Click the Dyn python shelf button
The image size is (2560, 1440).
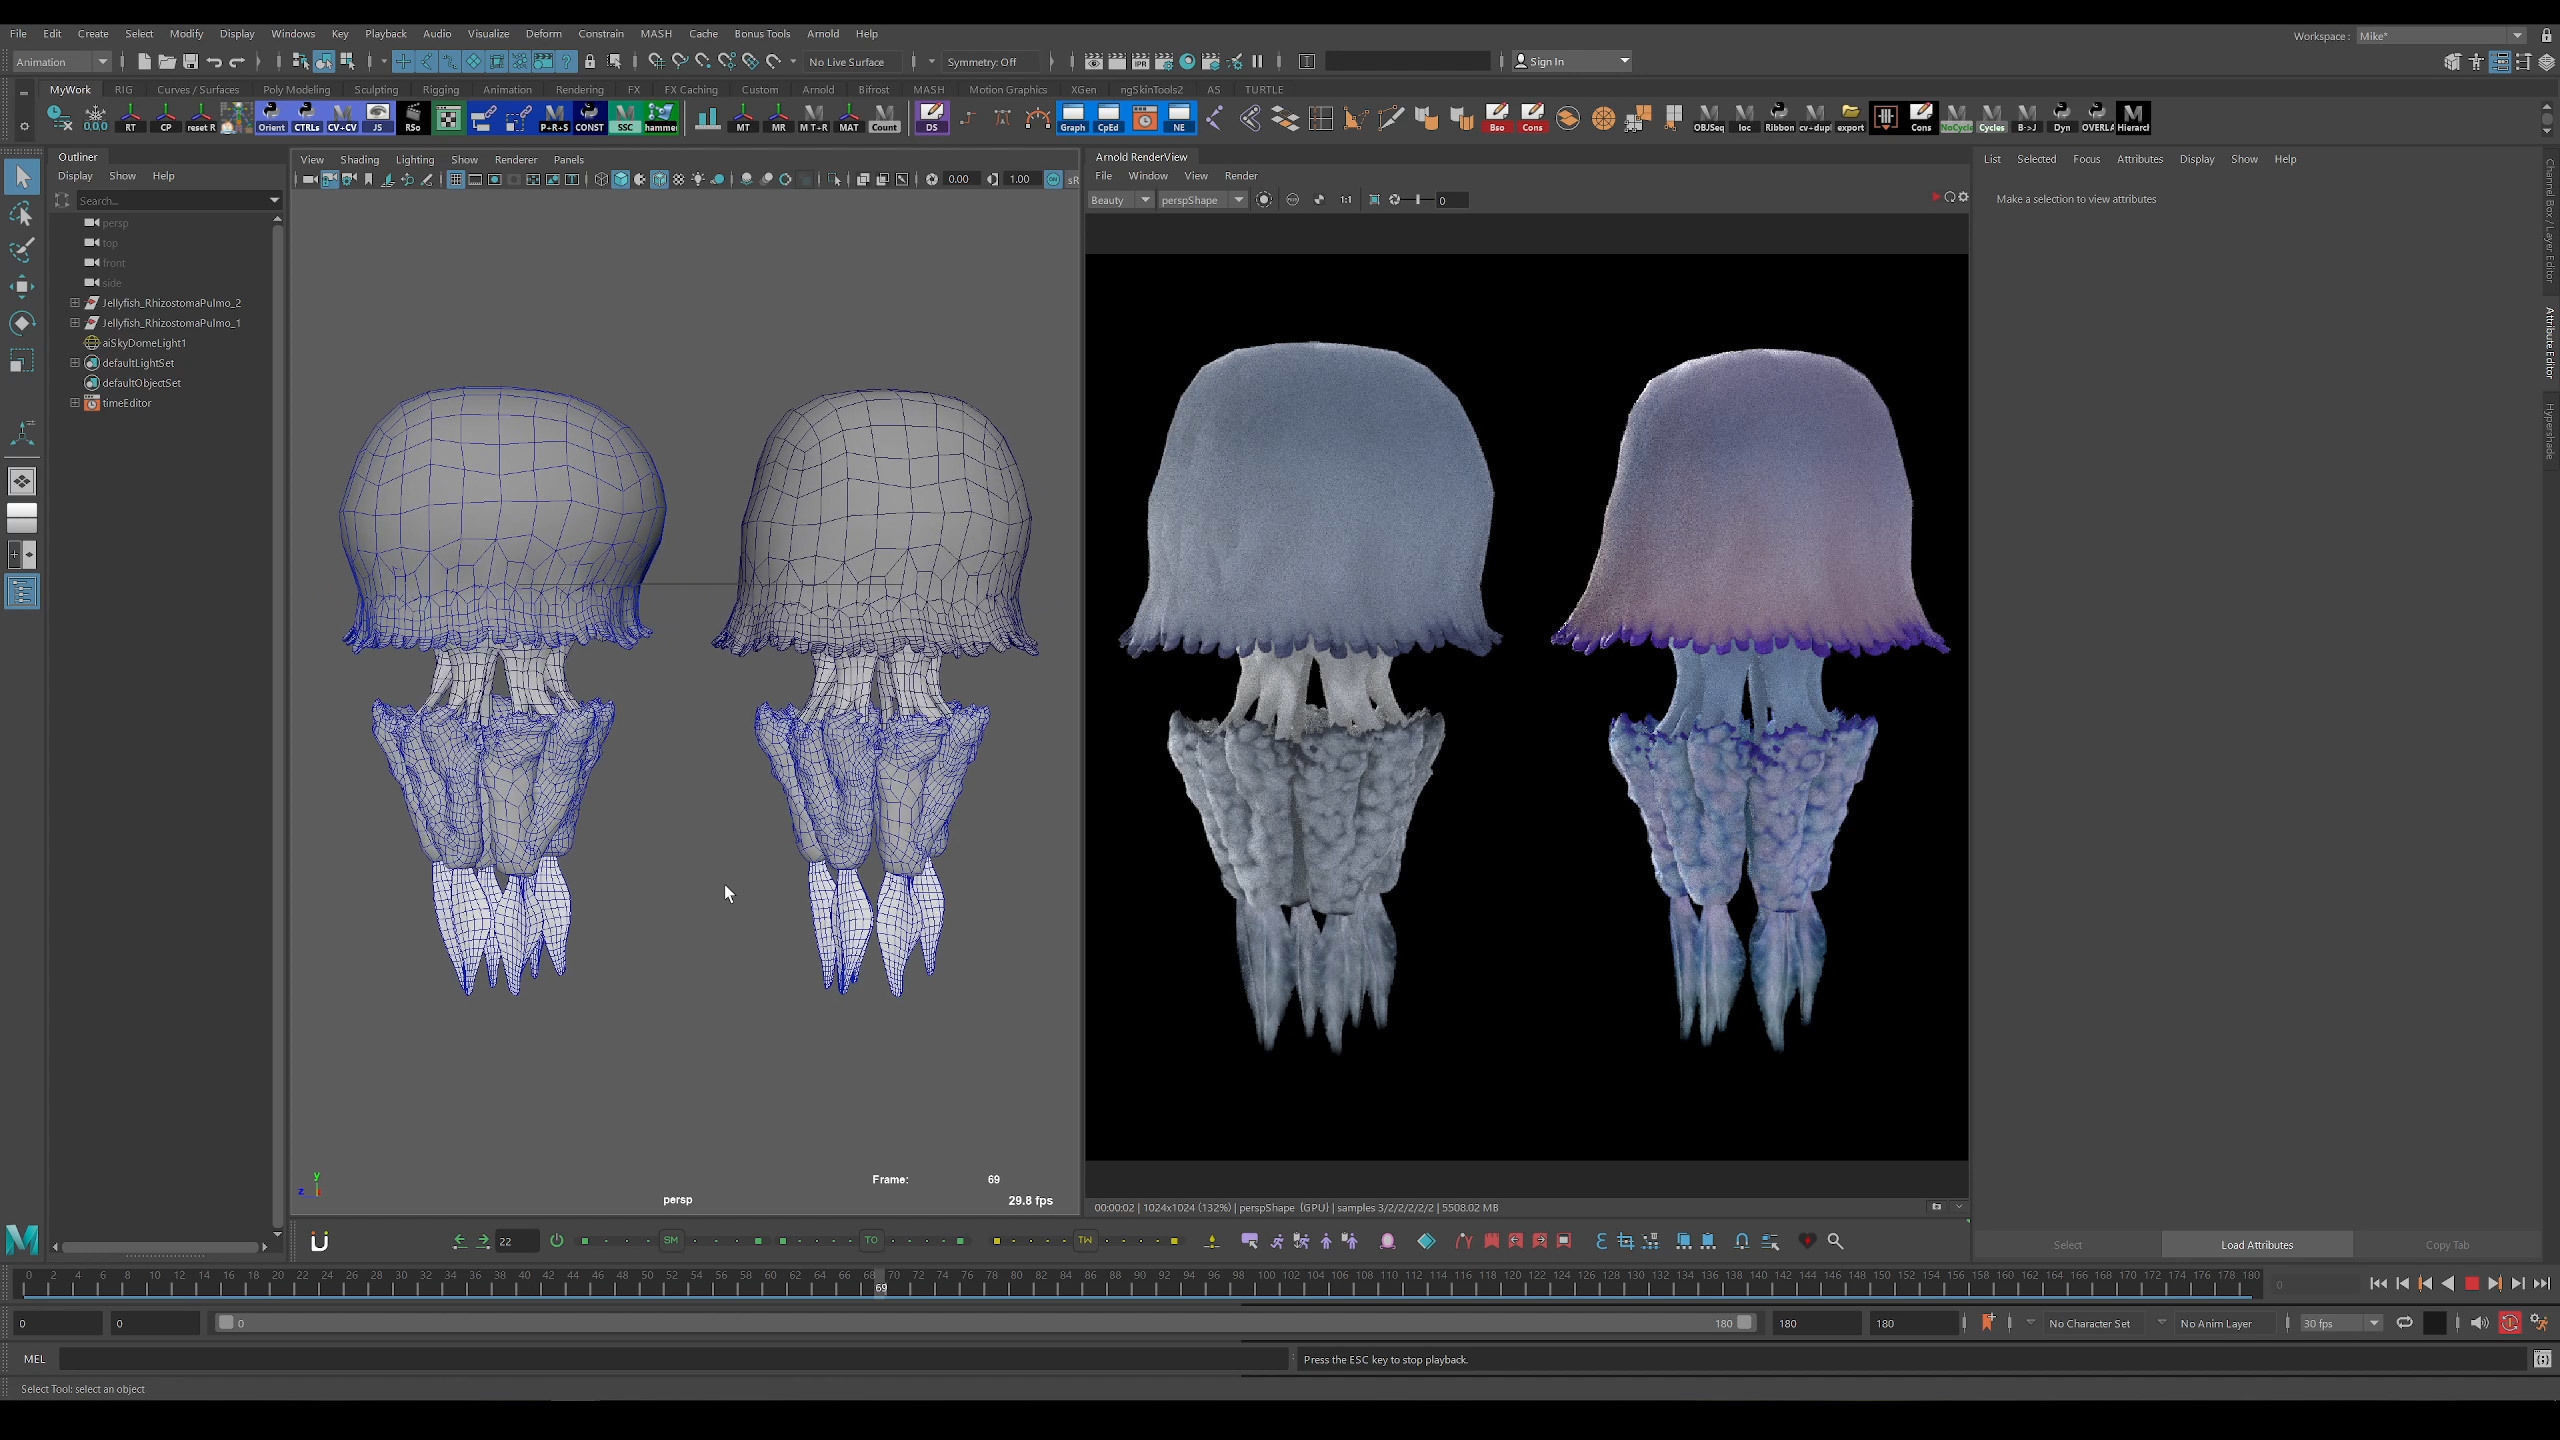click(x=2061, y=118)
